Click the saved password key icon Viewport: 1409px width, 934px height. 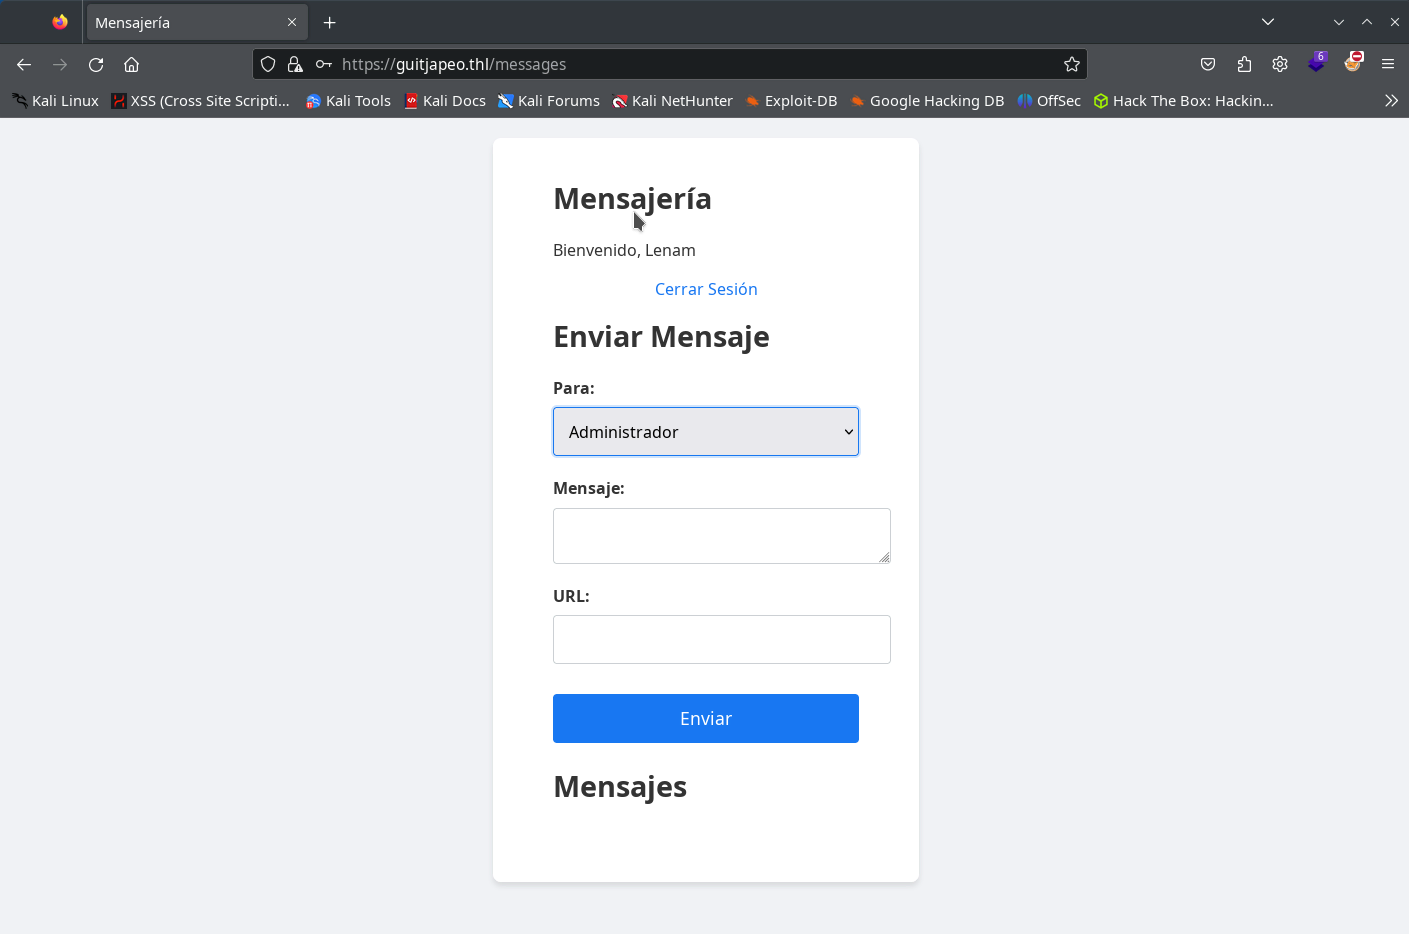323,64
